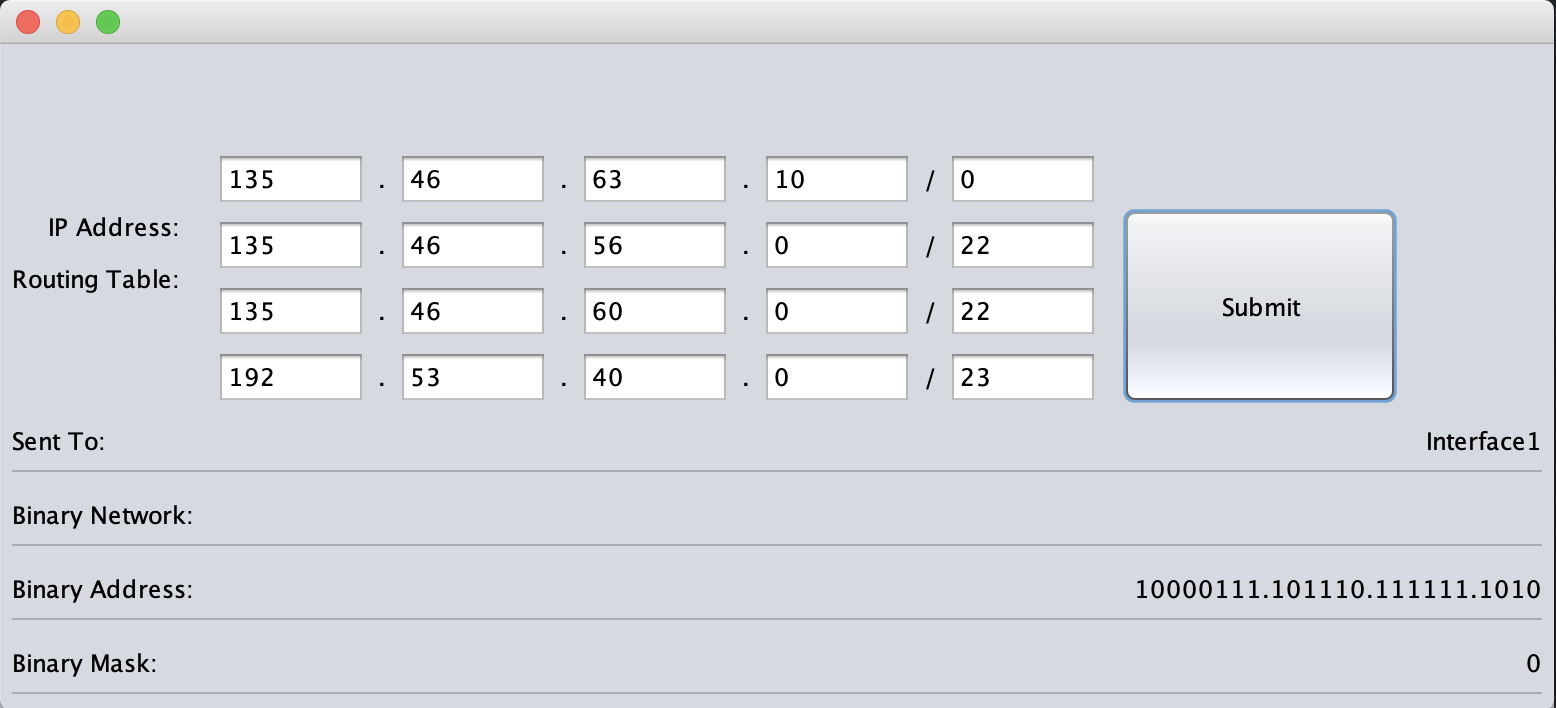Click the prefix field containing 23
The height and width of the screenshot is (708, 1556).
(x=1022, y=378)
